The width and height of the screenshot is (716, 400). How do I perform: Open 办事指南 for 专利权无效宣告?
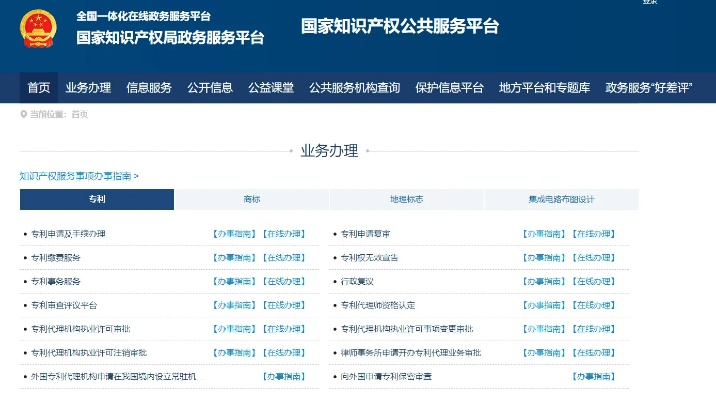[543, 258]
